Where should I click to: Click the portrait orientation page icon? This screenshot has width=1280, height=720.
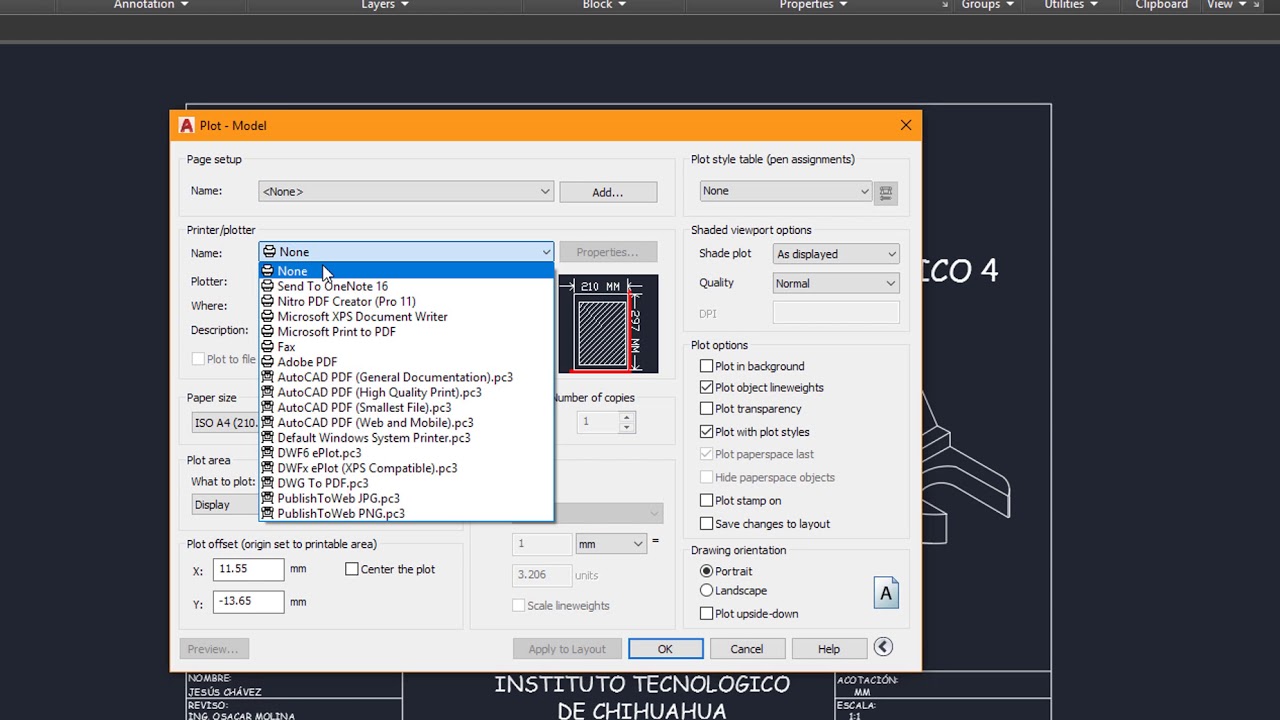click(886, 593)
